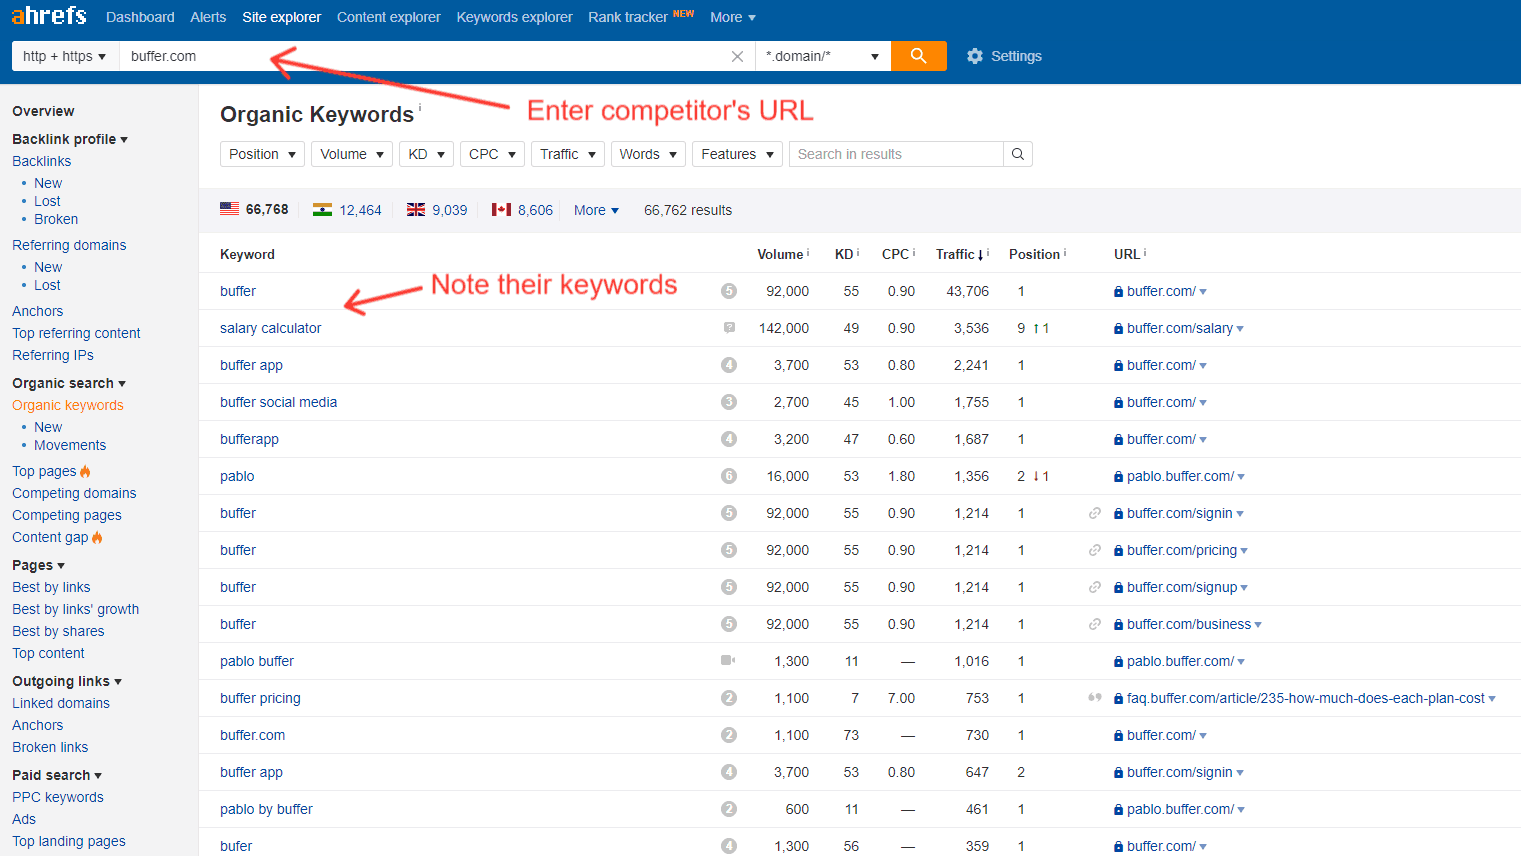Go to Content explorer
The image size is (1521, 856).
[389, 17]
